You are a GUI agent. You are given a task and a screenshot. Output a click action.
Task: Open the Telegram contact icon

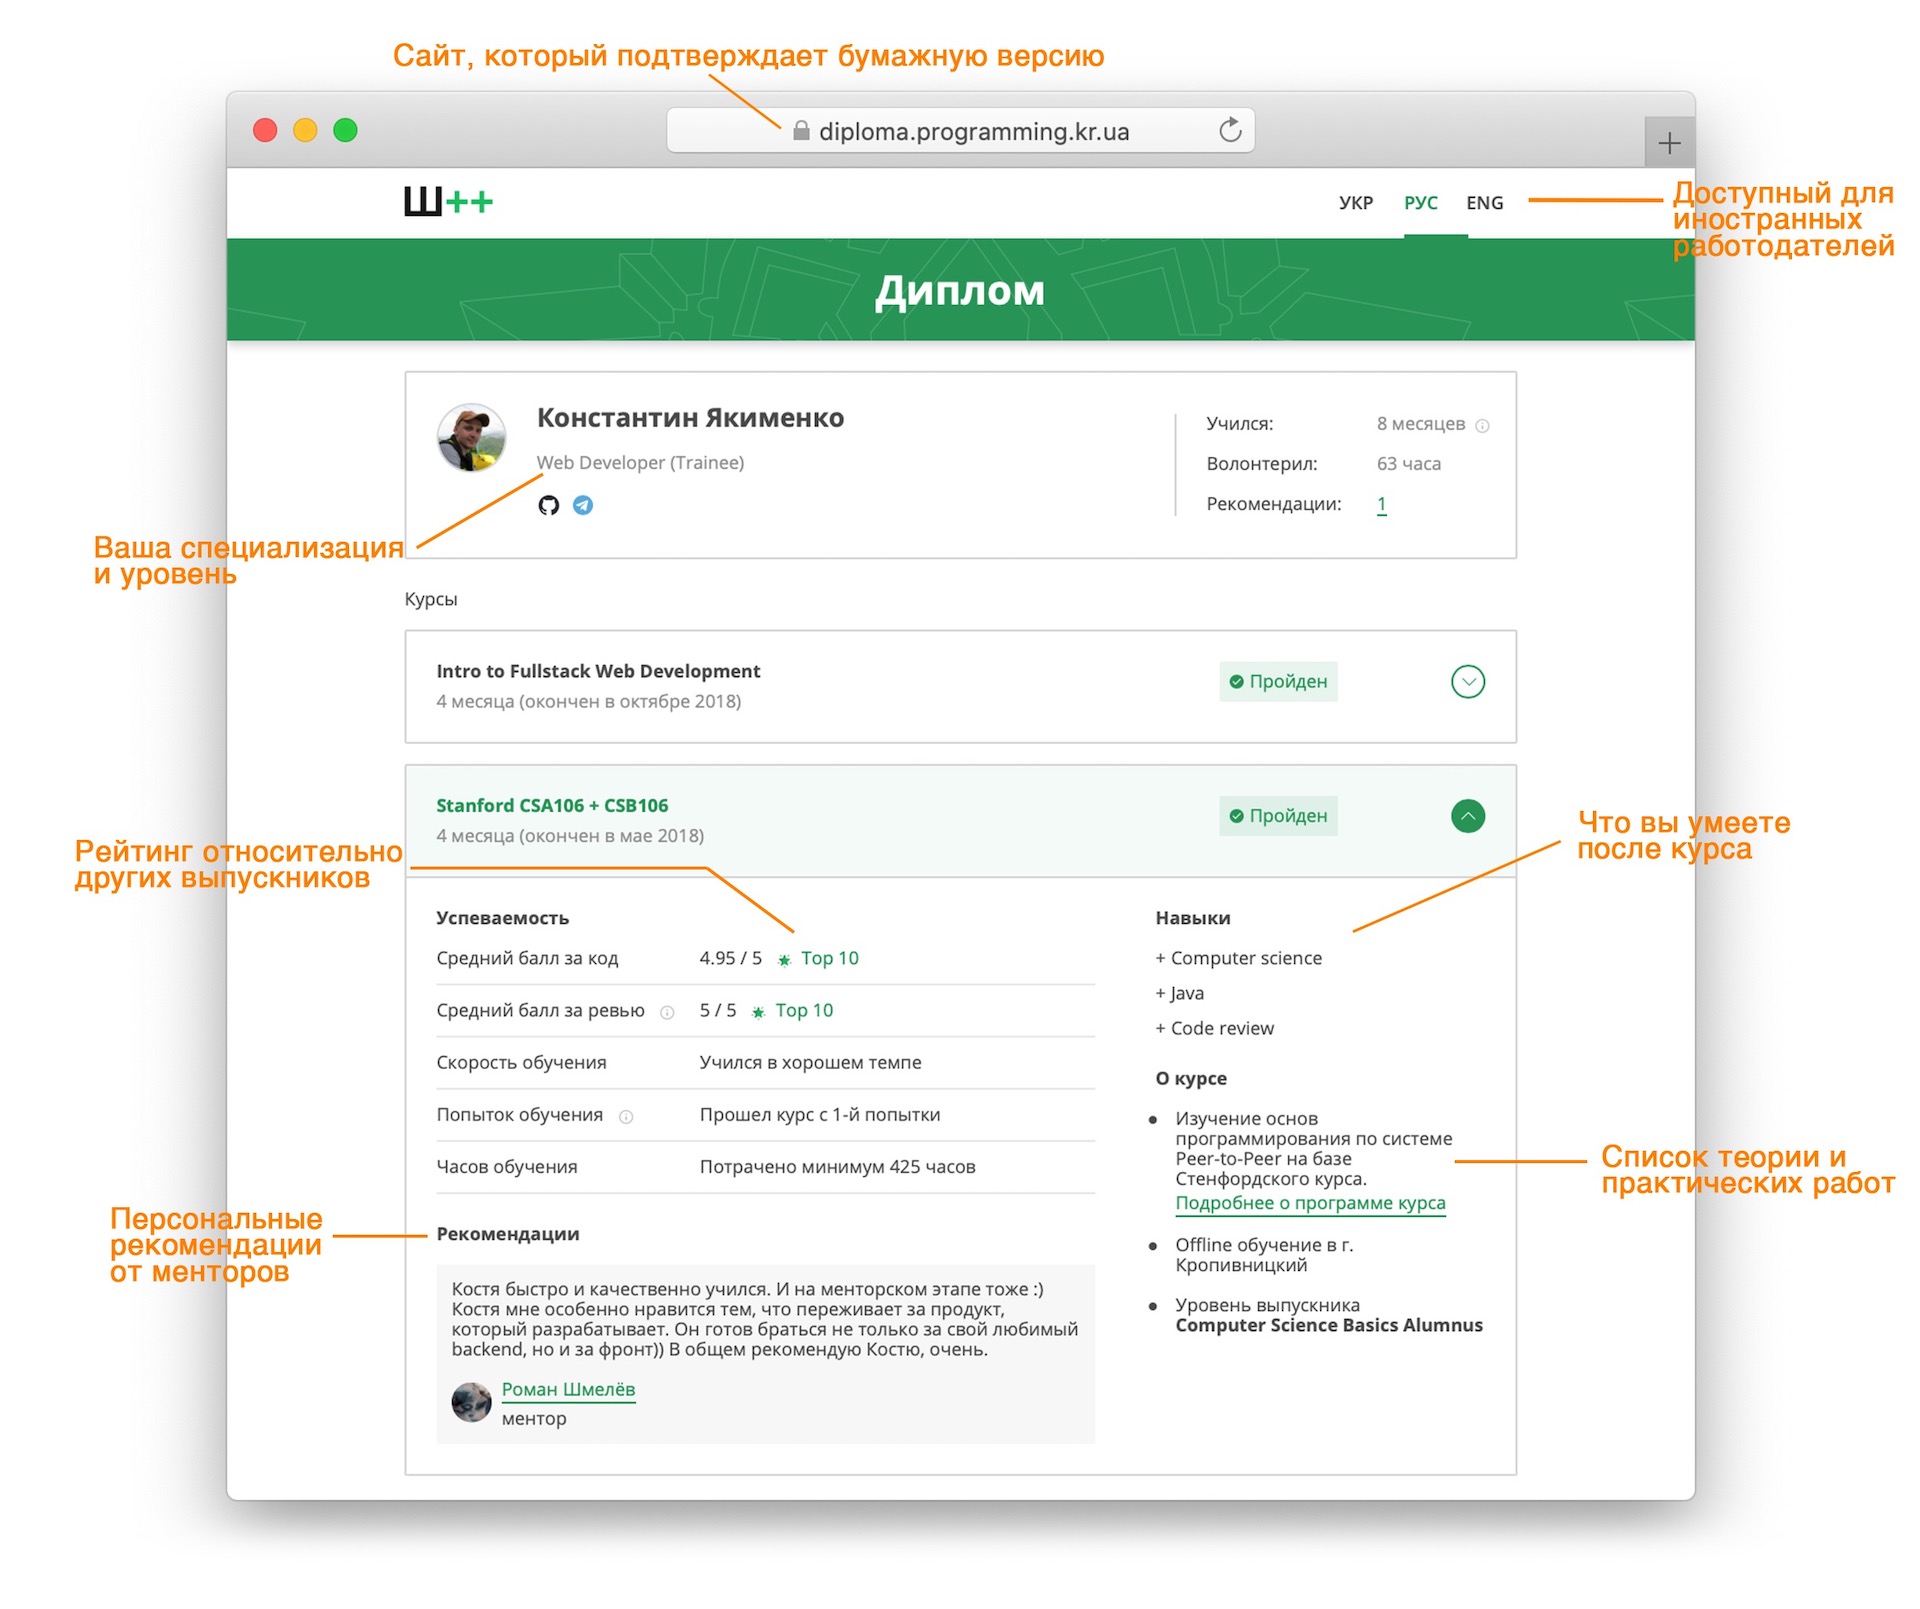pyautogui.click(x=583, y=505)
